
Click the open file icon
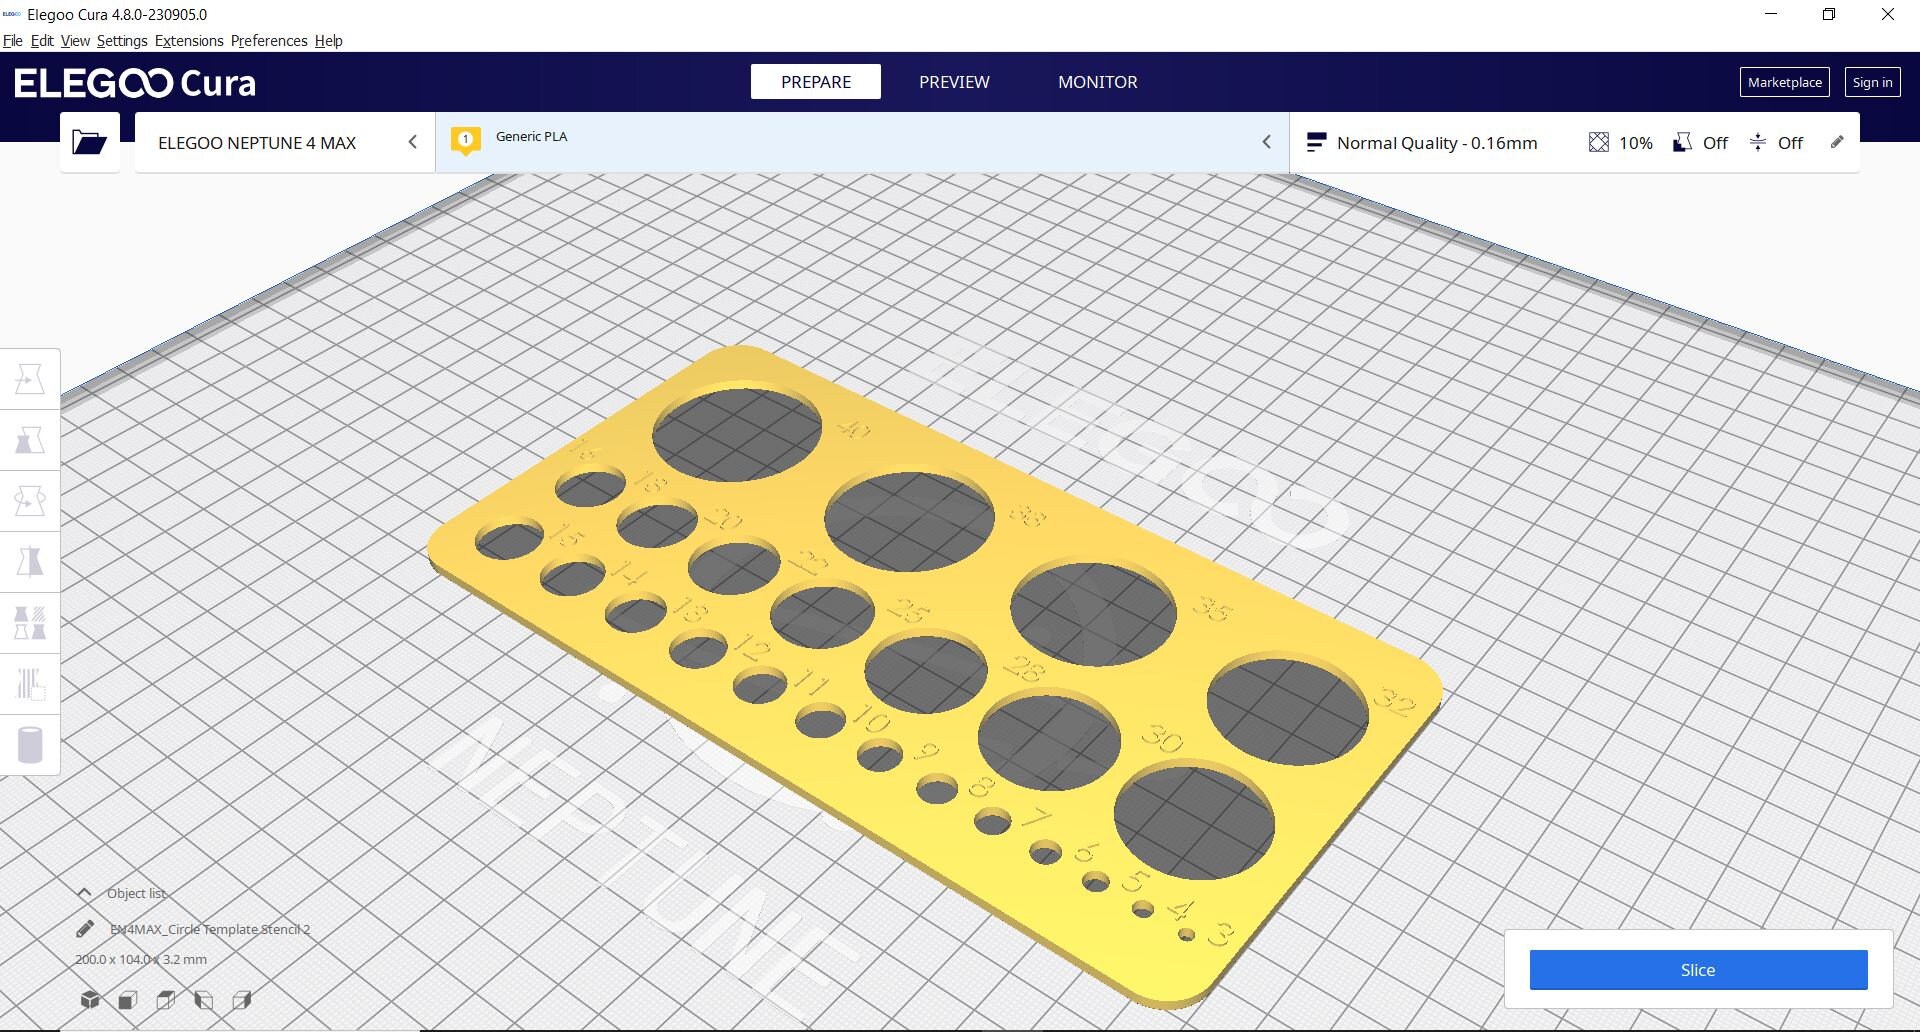(89, 142)
